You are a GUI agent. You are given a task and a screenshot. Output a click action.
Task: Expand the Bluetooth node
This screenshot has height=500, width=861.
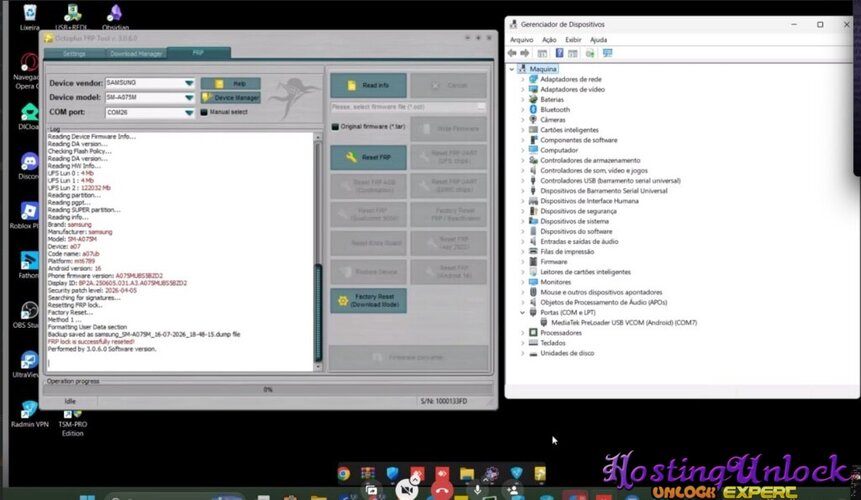[x=523, y=110]
